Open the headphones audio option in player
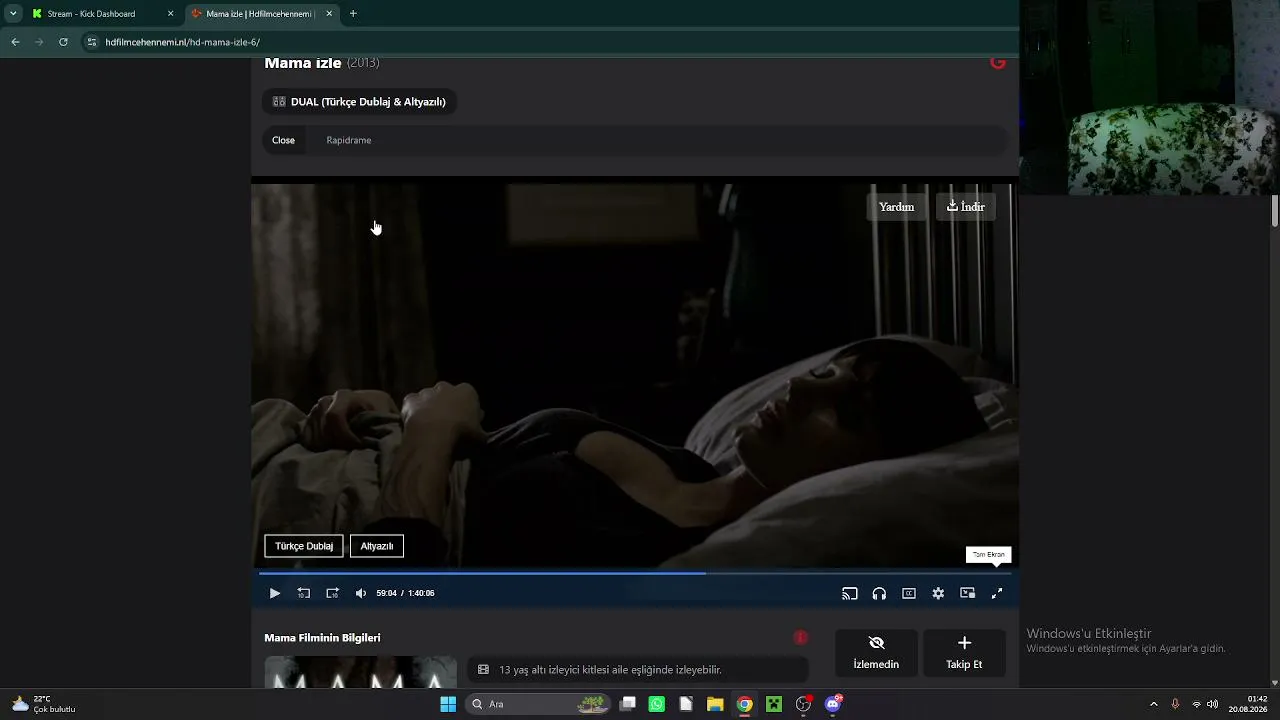1280x720 pixels. click(879, 593)
